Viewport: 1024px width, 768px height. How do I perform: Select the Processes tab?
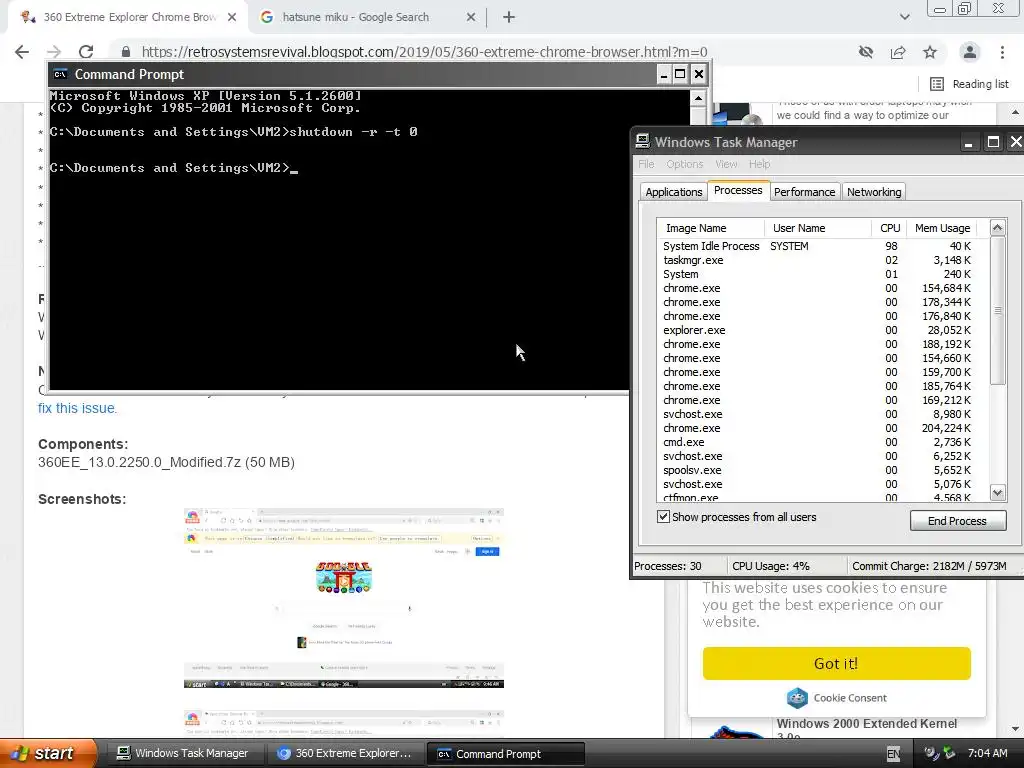pos(738,190)
